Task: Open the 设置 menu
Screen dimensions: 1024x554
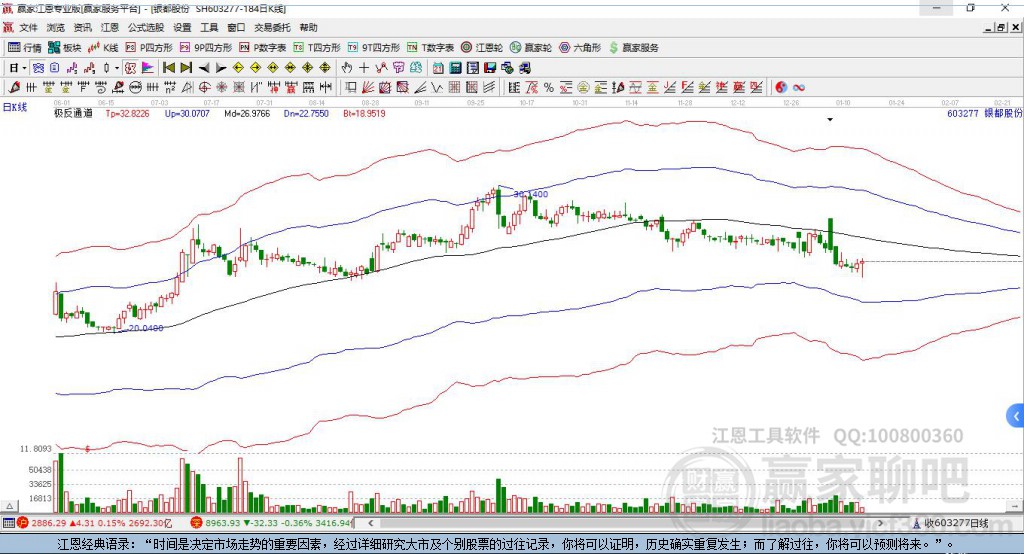Action: (x=182, y=27)
